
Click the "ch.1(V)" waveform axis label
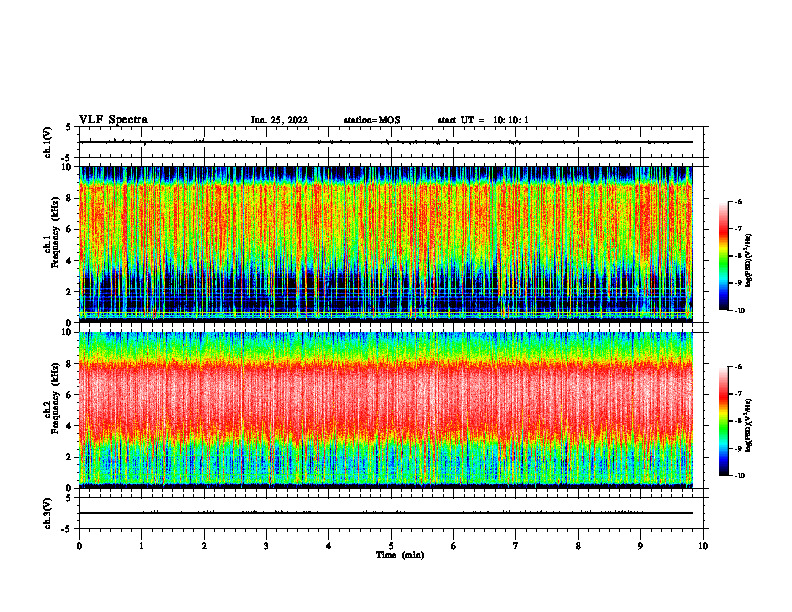48,142
